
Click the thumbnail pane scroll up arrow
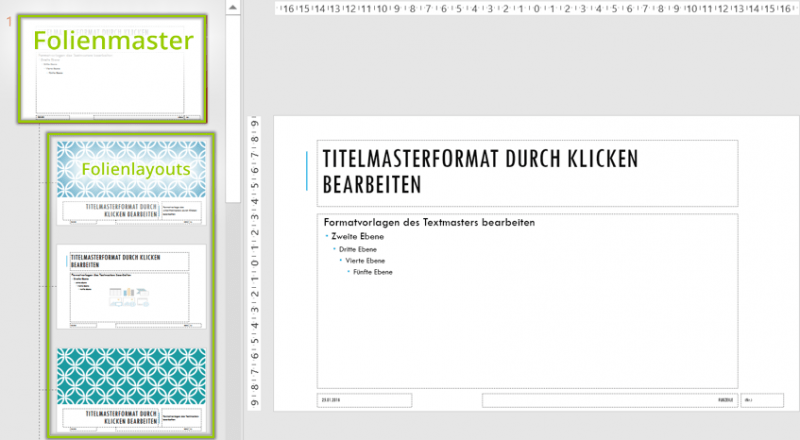pyautogui.click(x=233, y=7)
